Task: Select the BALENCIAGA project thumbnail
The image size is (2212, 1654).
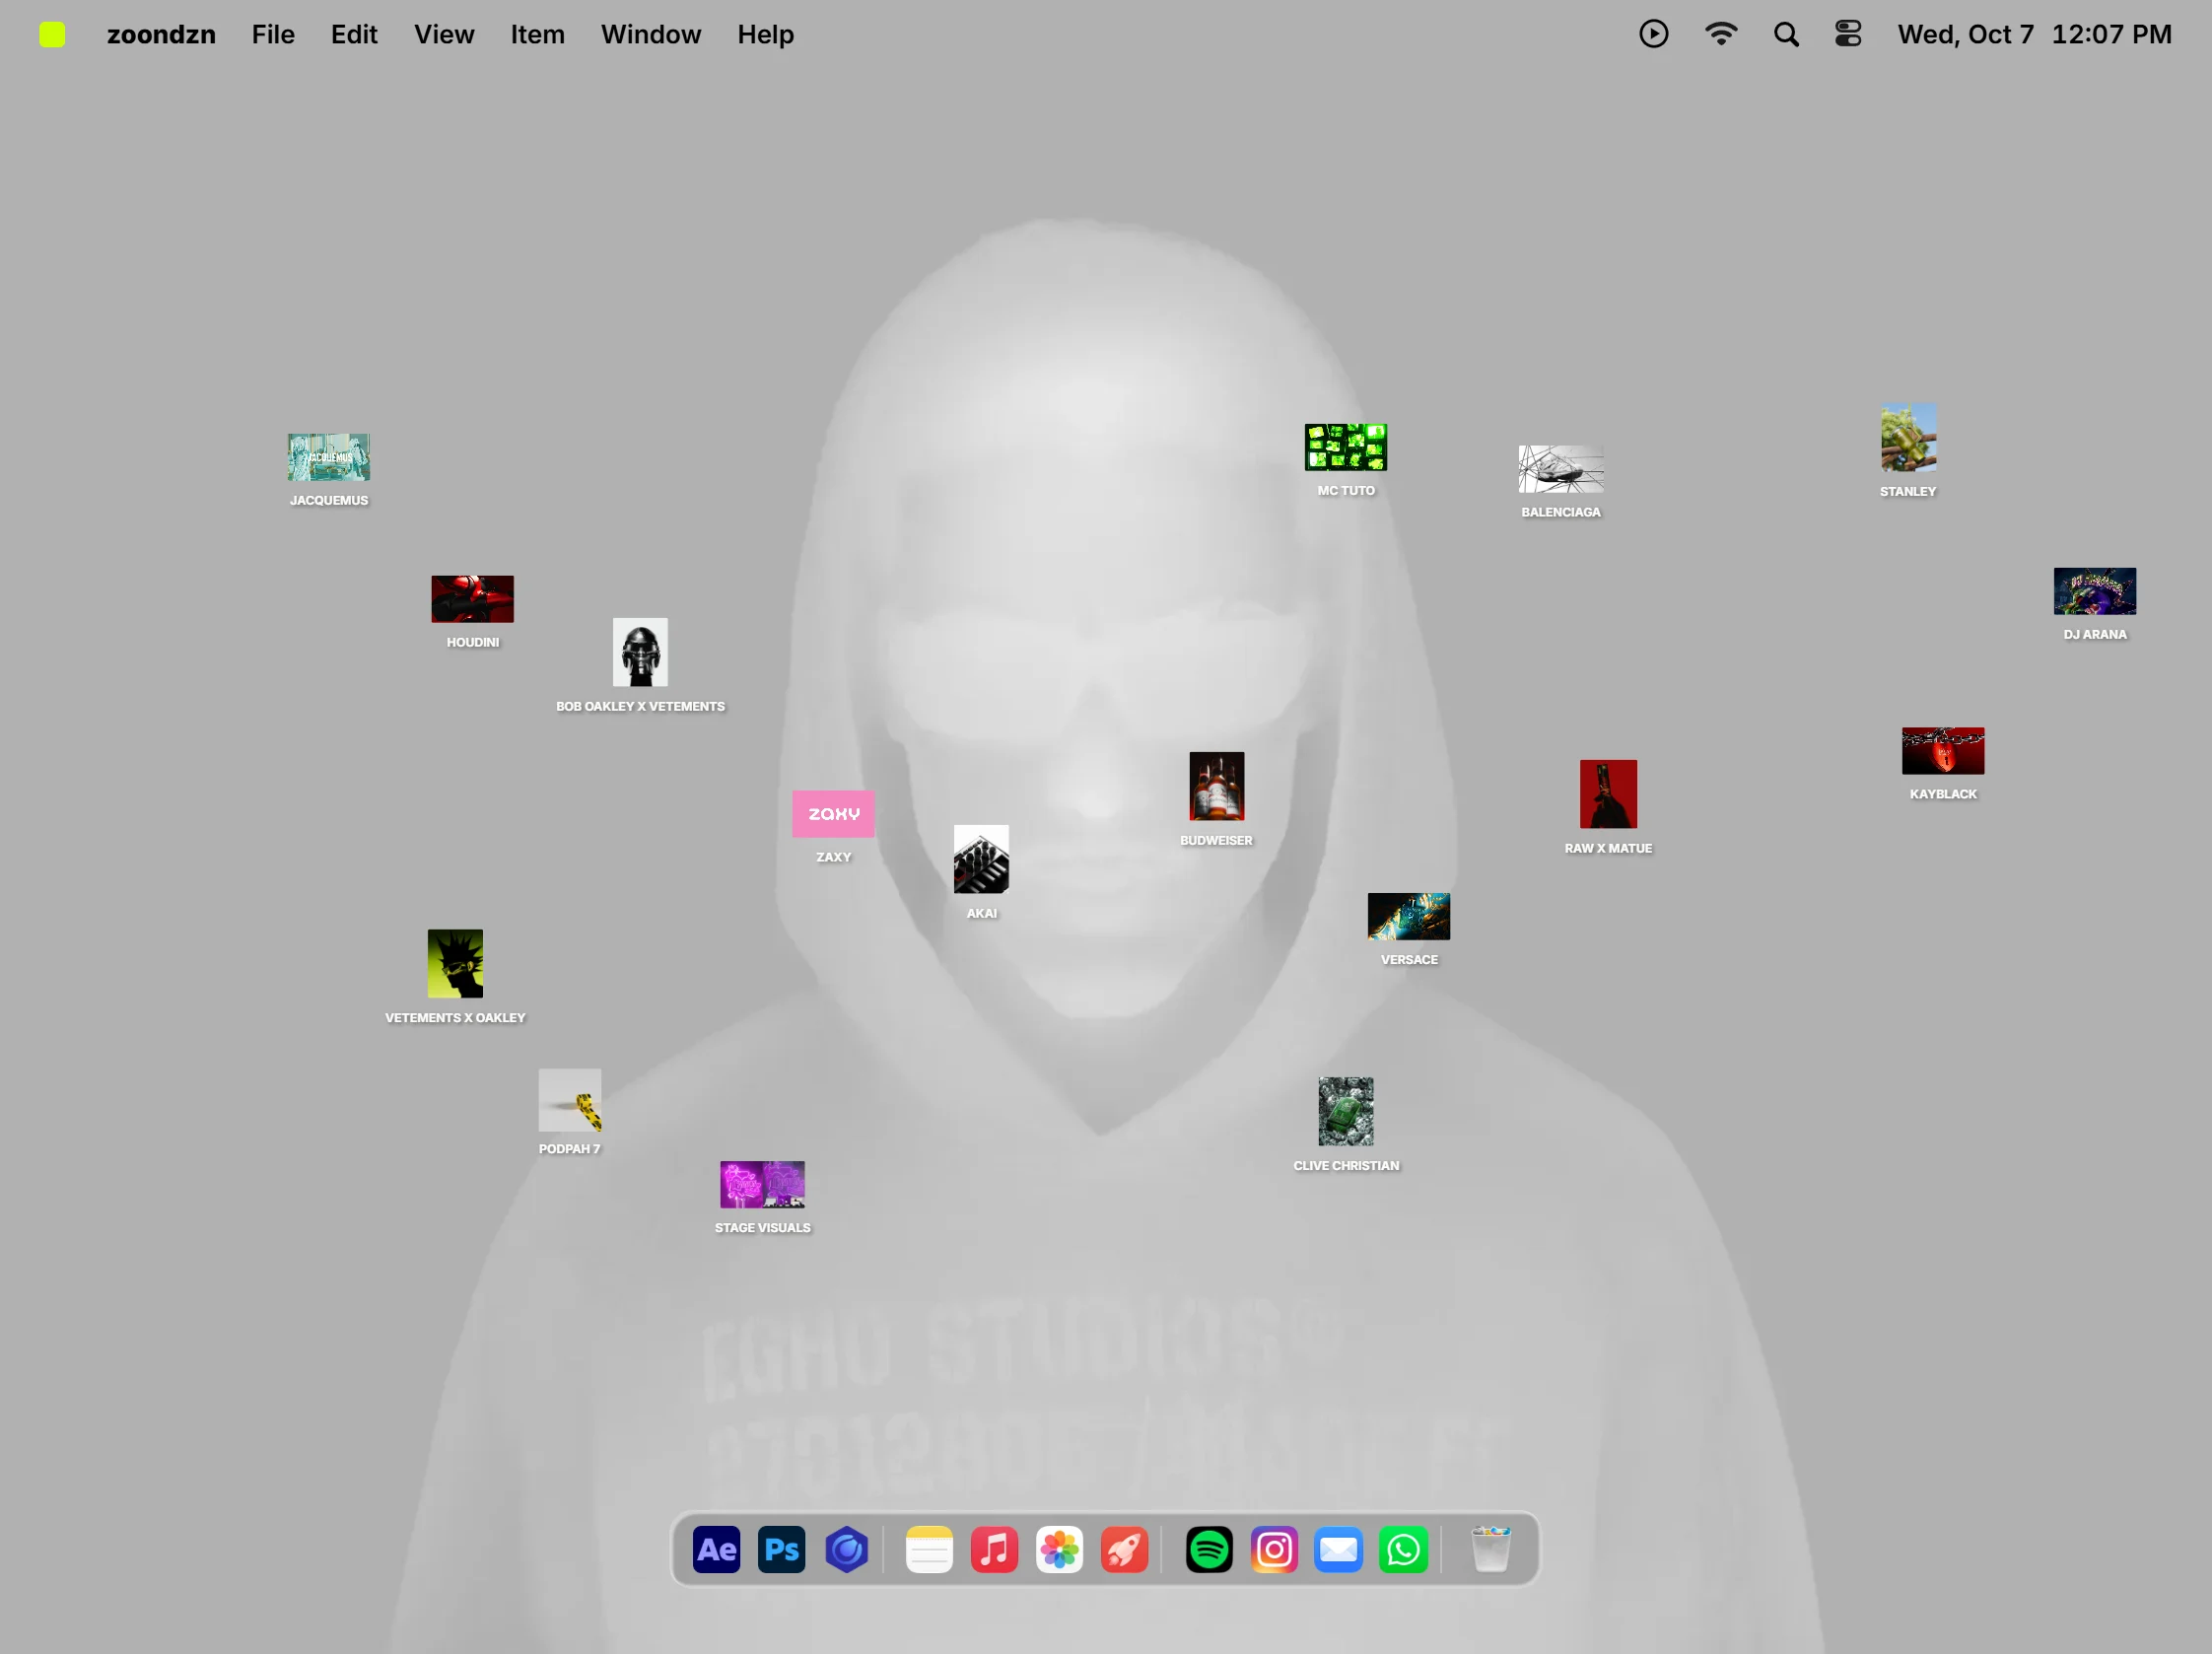Action: [1561, 469]
